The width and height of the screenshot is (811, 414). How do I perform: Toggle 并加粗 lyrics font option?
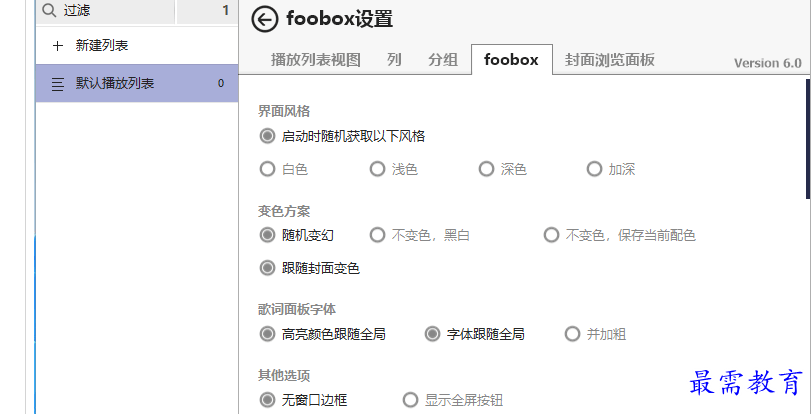coord(573,334)
